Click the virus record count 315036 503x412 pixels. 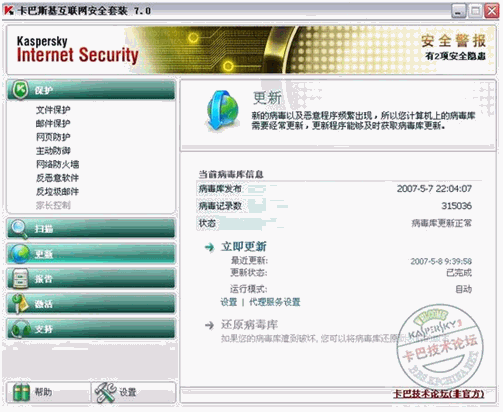456,206
